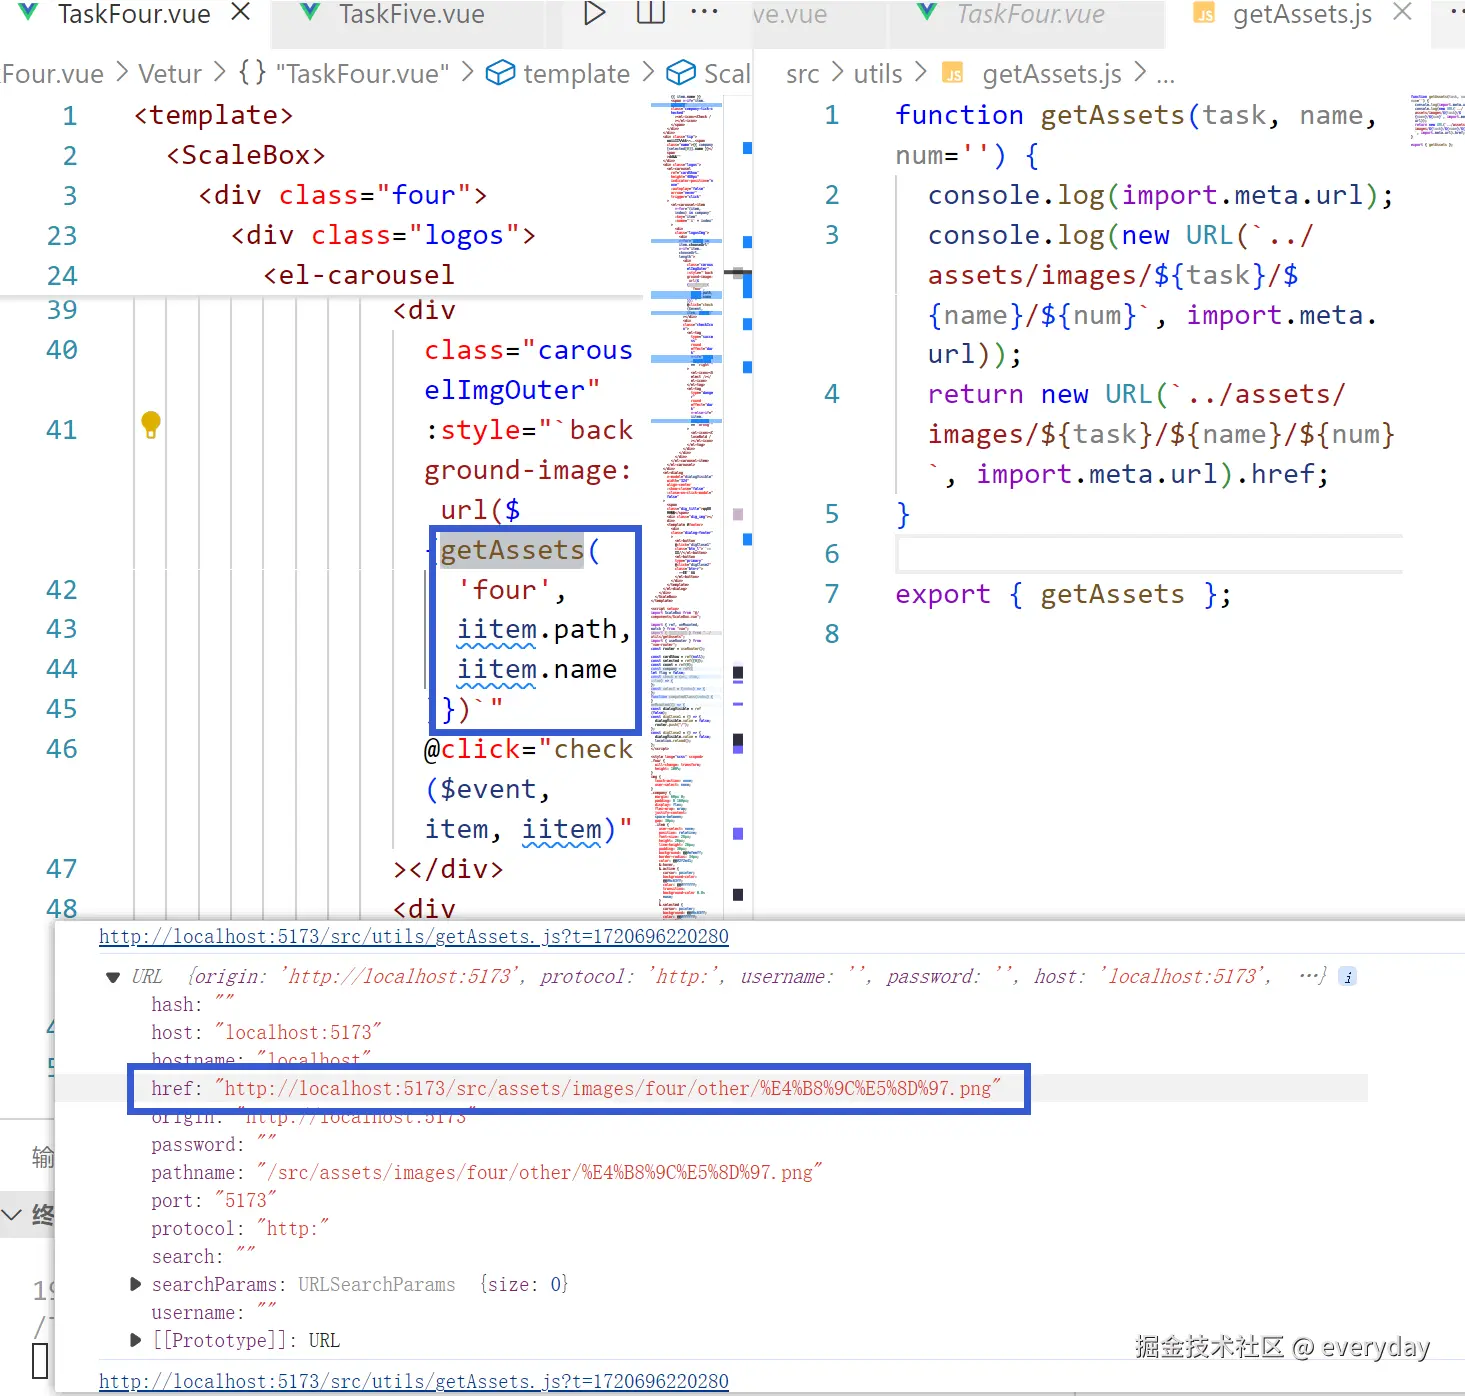This screenshot has width=1465, height=1396.
Task: Switch to the TaskFour.vue tab in left editor
Action: (x=133, y=15)
